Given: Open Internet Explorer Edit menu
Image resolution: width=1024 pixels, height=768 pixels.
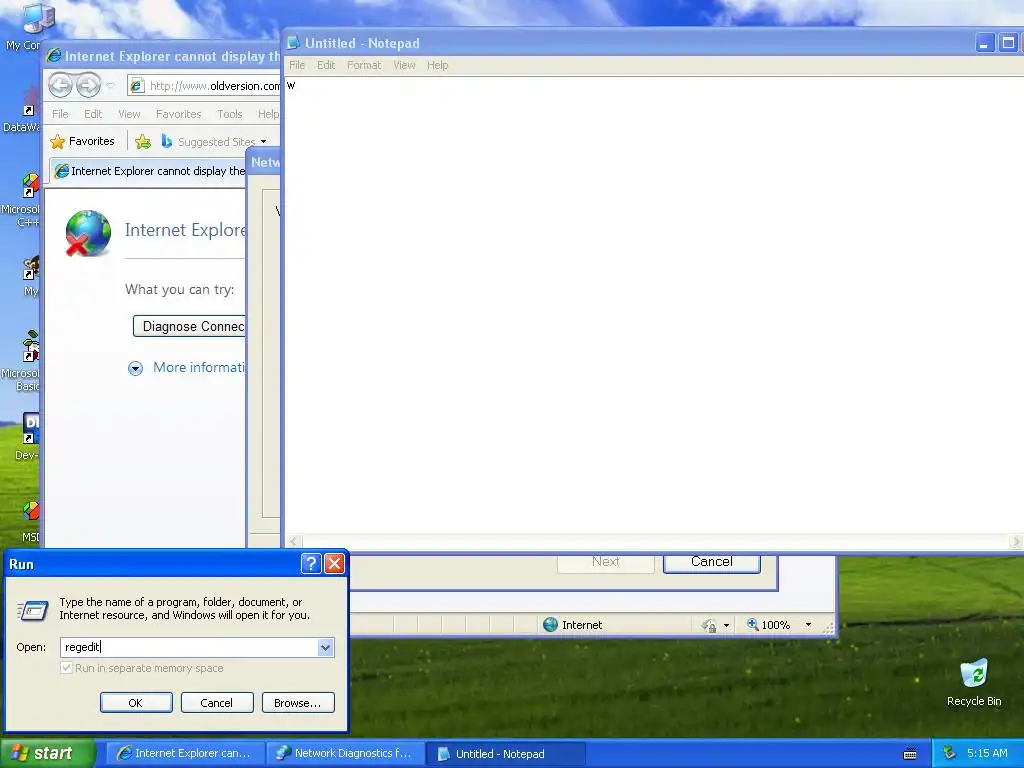Looking at the screenshot, I should coord(93,114).
